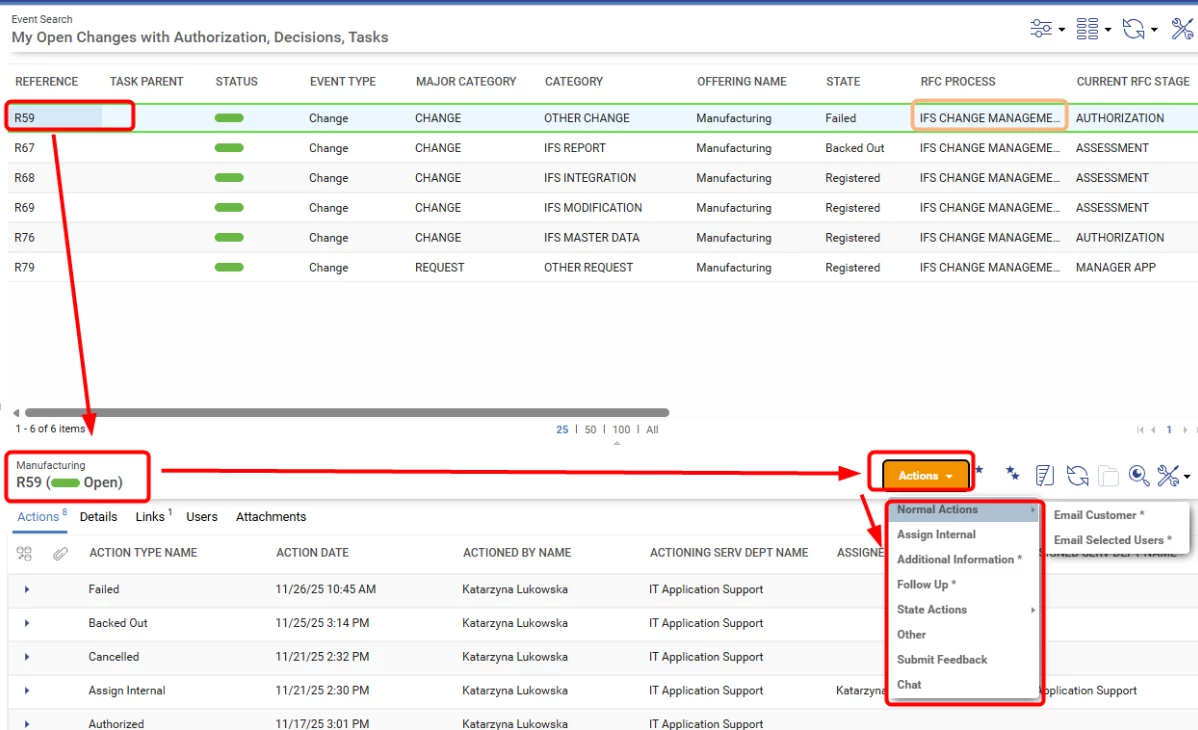Open the wrench and screwdriver tools at top
The width and height of the screenshot is (1198, 730).
(x=1182, y=29)
